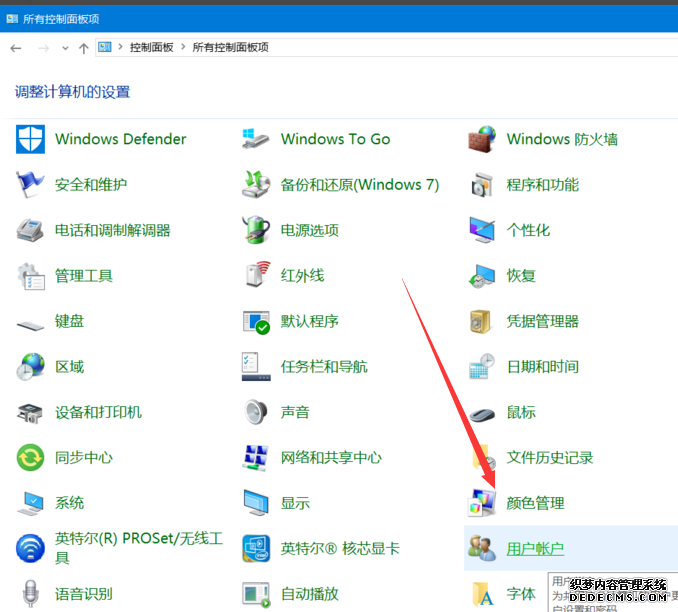This screenshot has width=678, height=612.
Task: Open the 颜色管理 text link
Action: click(x=535, y=503)
